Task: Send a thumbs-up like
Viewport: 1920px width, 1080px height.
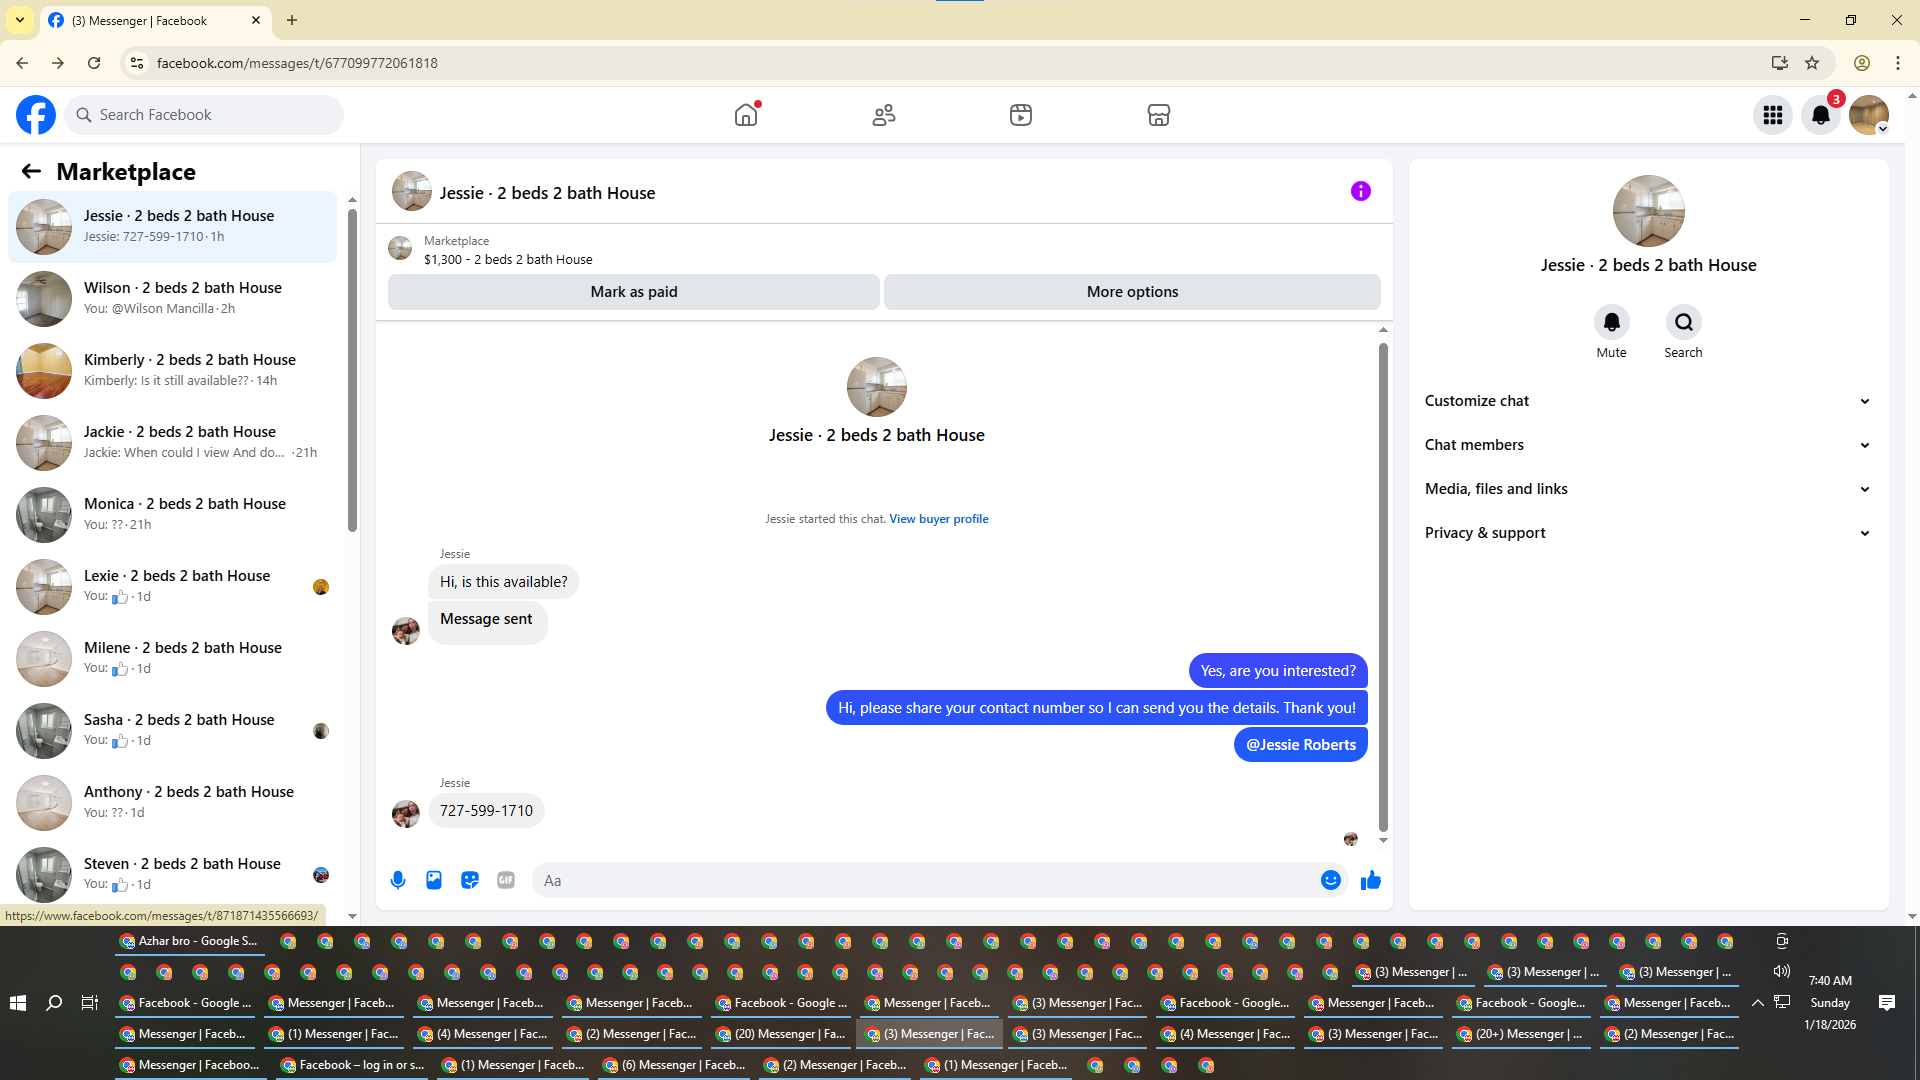Action: click(1371, 880)
